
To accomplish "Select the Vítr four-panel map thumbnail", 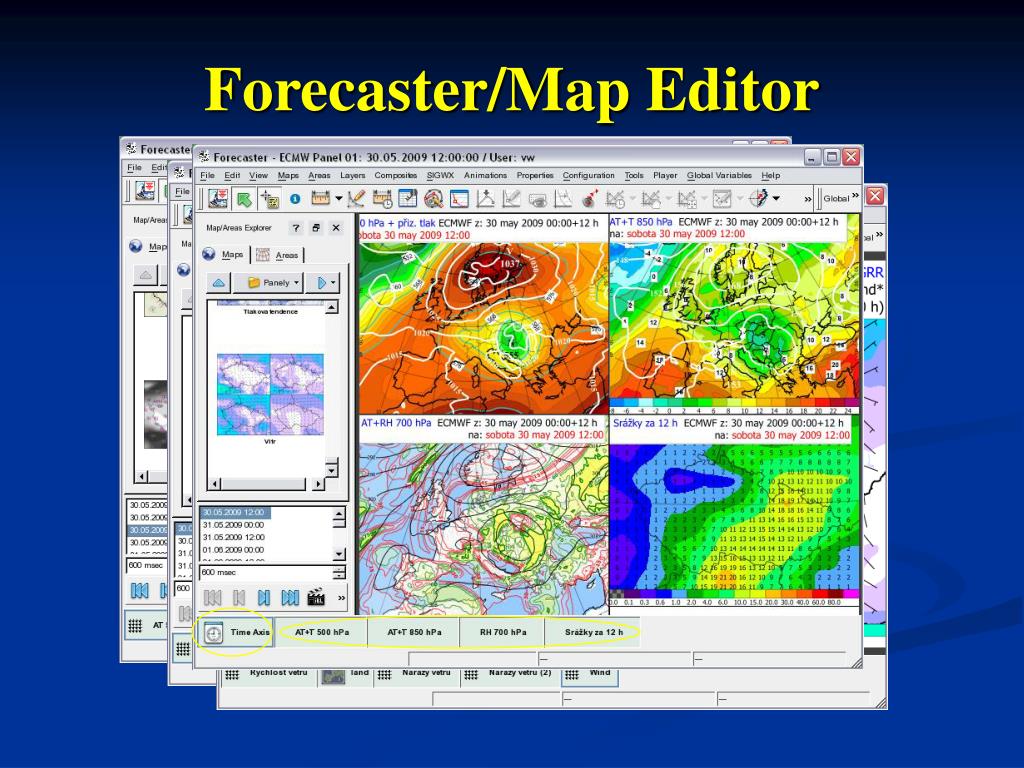I will click(x=270, y=394).
